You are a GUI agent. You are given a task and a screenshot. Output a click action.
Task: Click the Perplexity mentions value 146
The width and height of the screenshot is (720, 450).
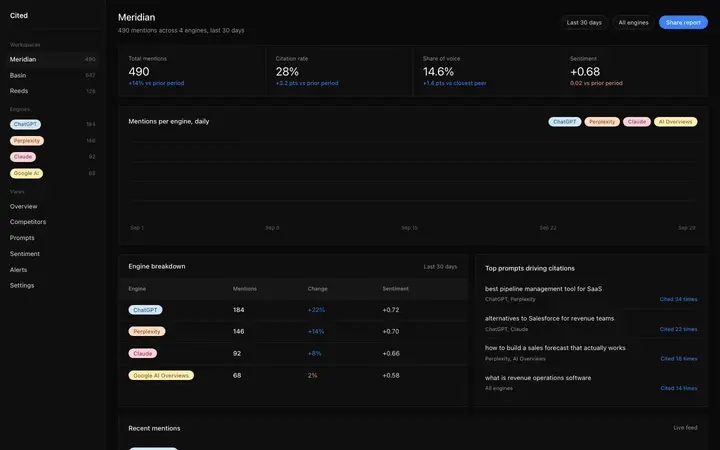point(238,332)
